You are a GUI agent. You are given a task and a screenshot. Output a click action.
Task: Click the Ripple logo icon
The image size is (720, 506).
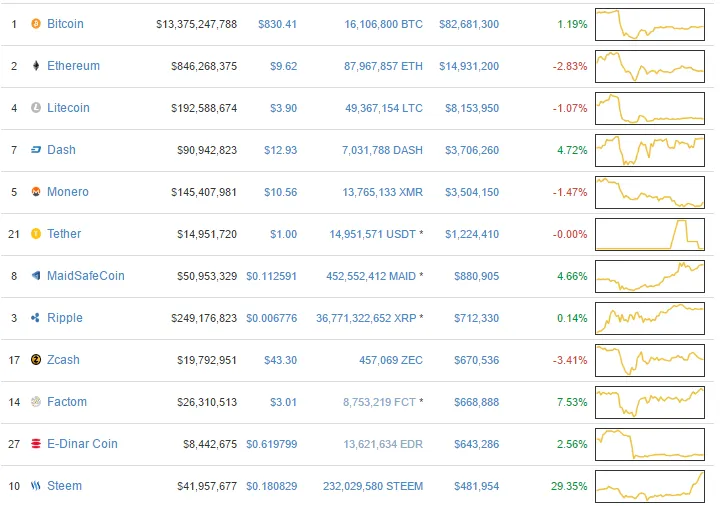35,318
